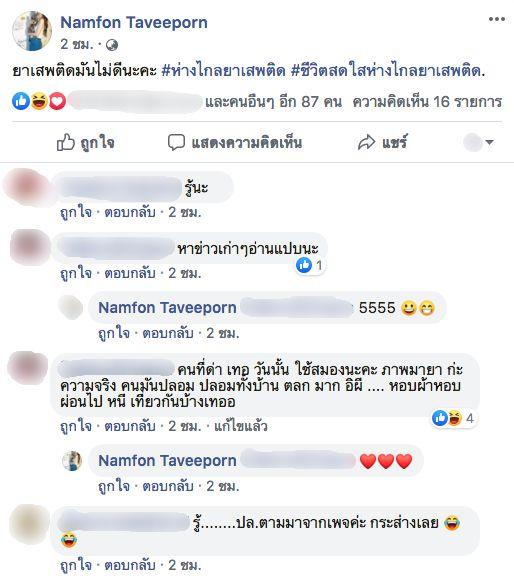
Task: Click the haha reaction icon on post summary
Action: point(39,101)
